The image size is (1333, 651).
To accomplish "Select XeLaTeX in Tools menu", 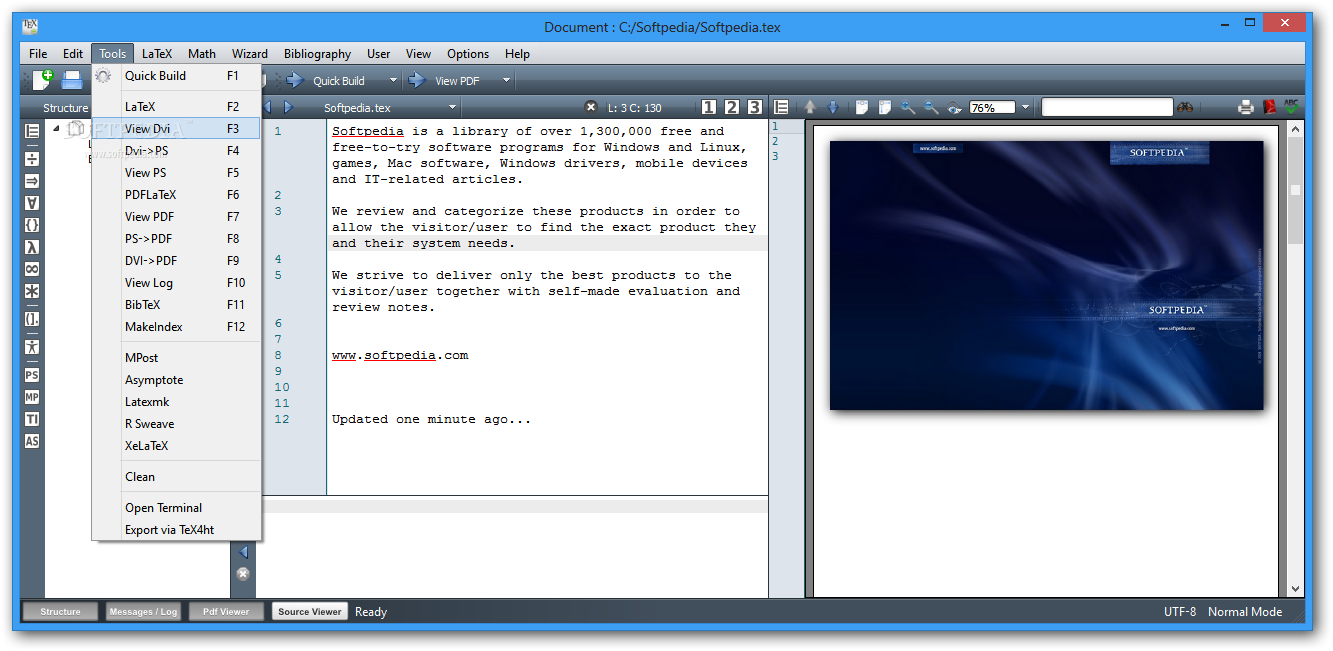I will pyautogui.click(x=176, y=446).
